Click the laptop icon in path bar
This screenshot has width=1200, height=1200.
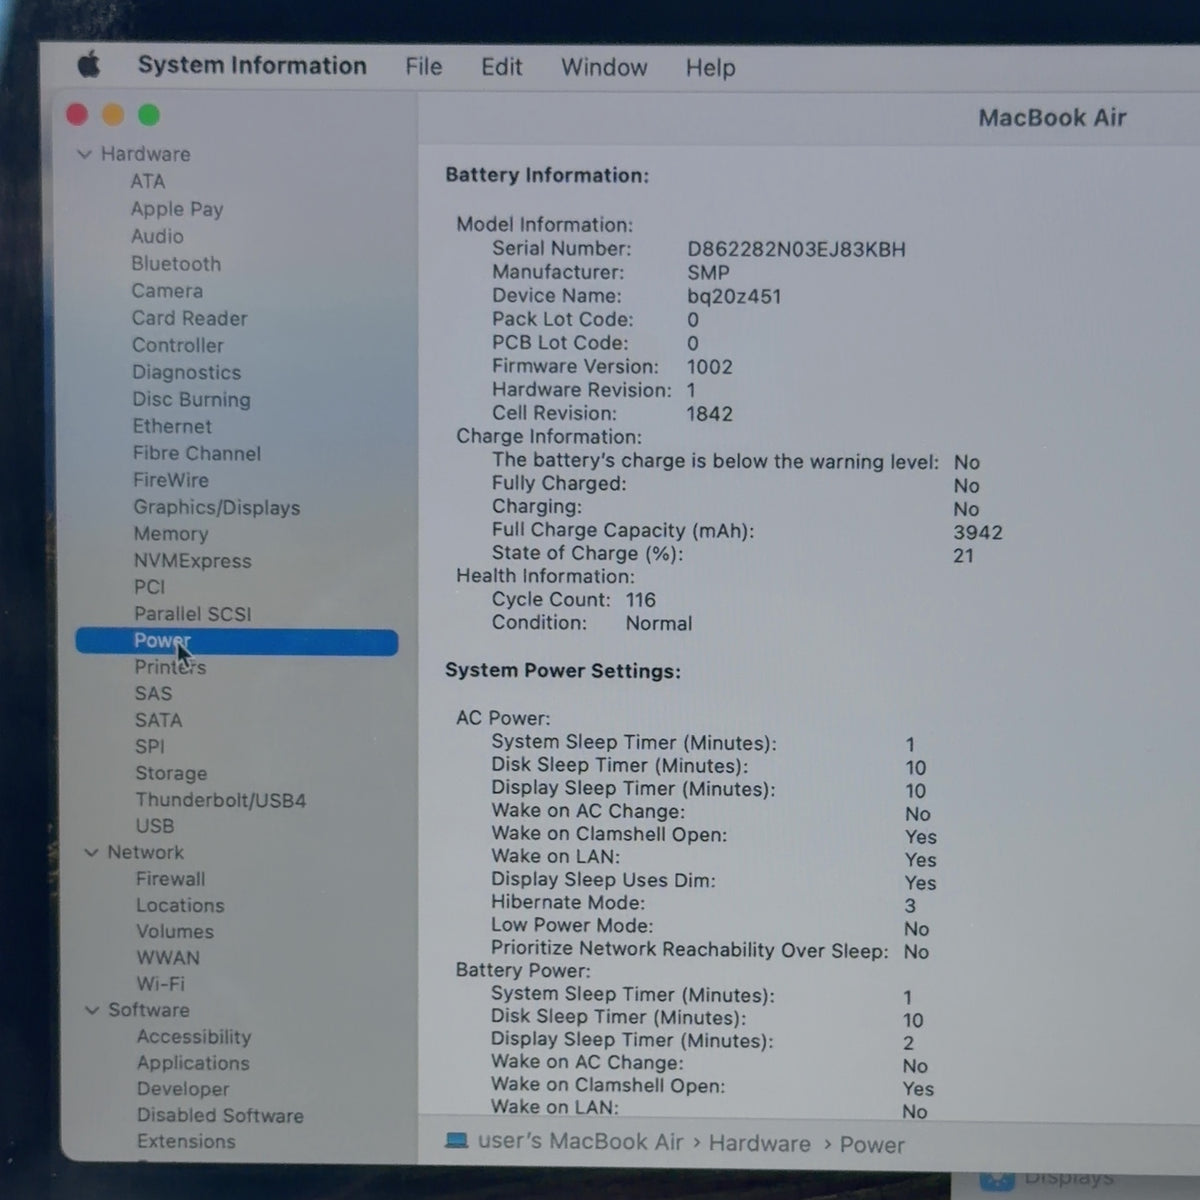(x=456, y=1141)
